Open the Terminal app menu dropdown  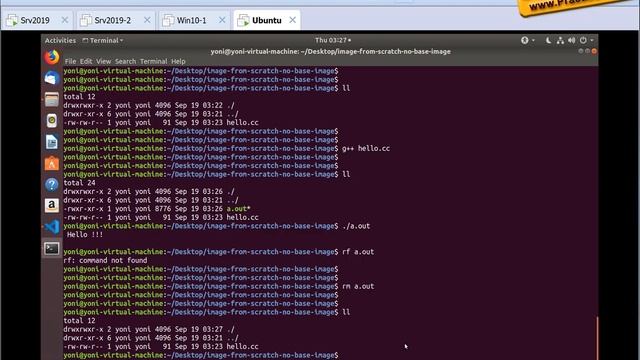click(102, 40)
